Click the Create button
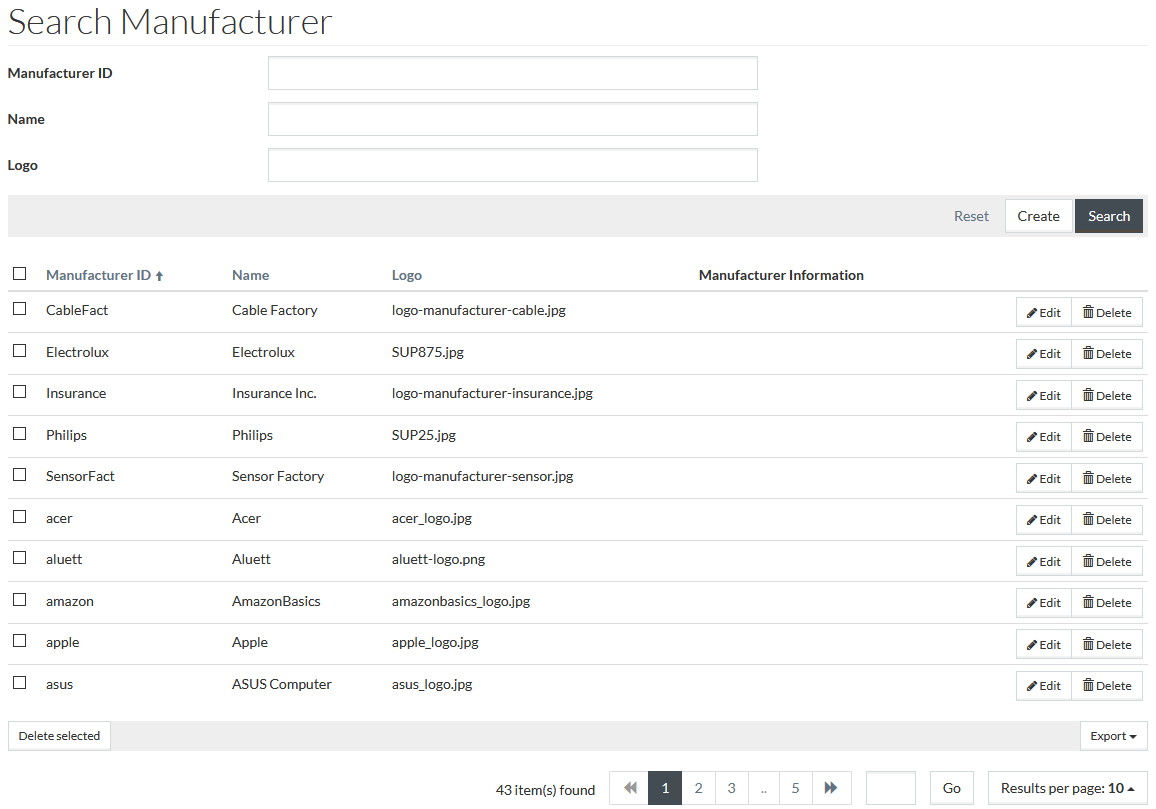The height and width of the screenshot is (809, 1156). (1038, 216)
